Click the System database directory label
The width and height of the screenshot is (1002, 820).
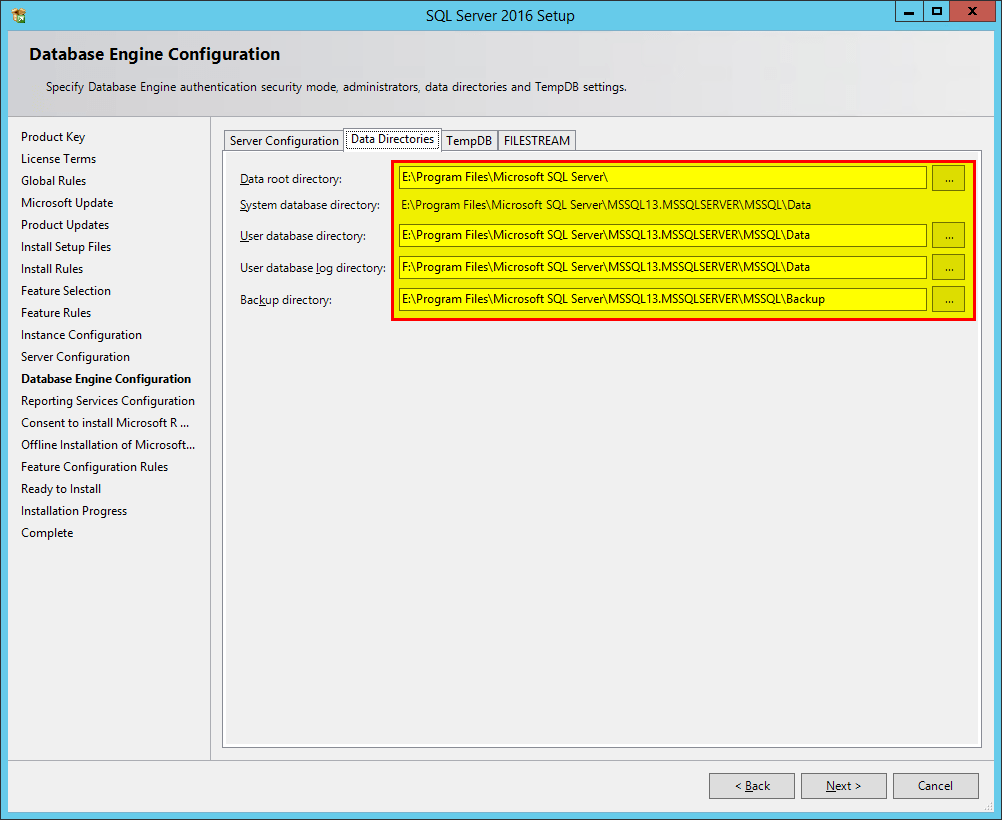(x=310, y=205)
